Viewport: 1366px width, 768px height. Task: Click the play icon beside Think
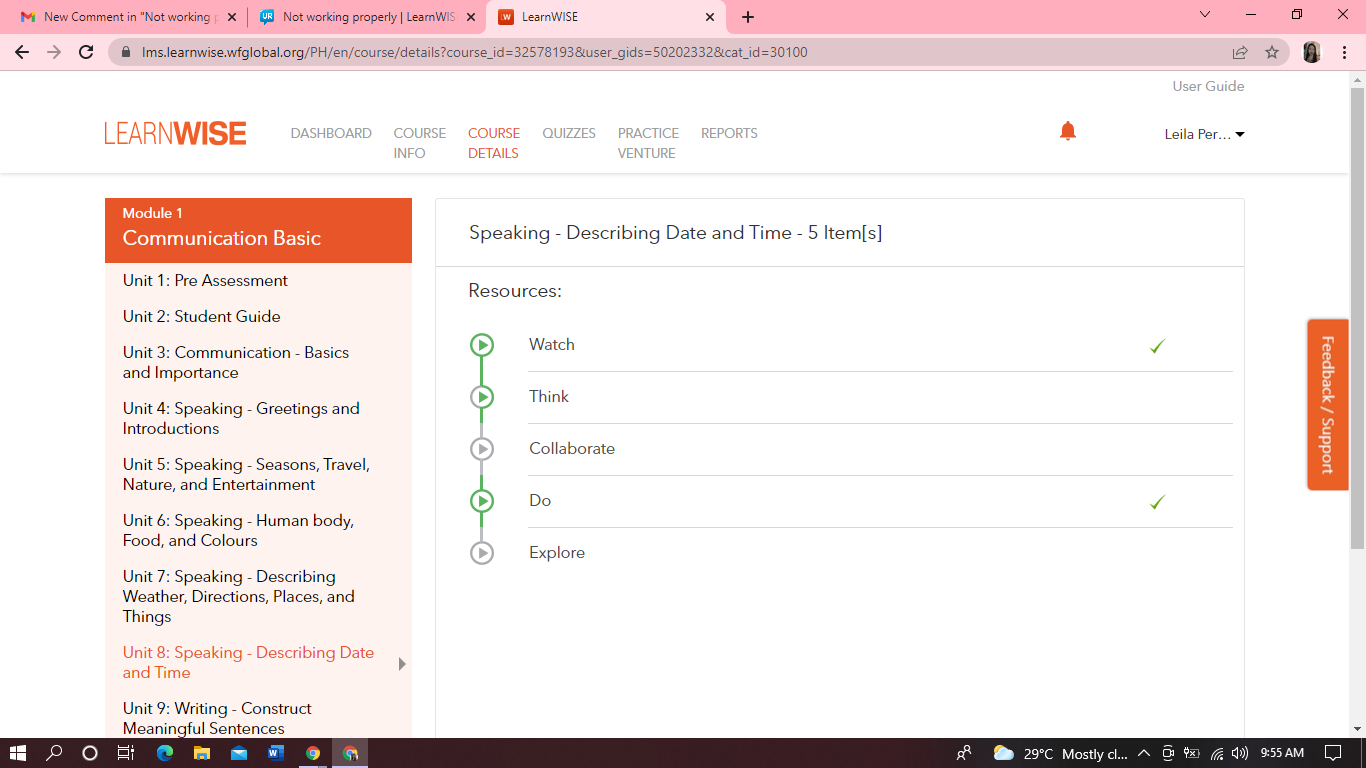[482, 397]
